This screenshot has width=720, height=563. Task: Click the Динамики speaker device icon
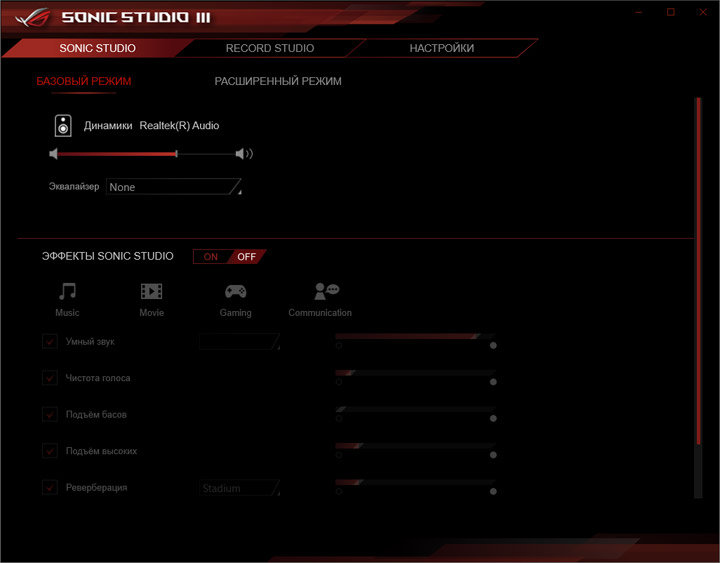click(63, 125)
